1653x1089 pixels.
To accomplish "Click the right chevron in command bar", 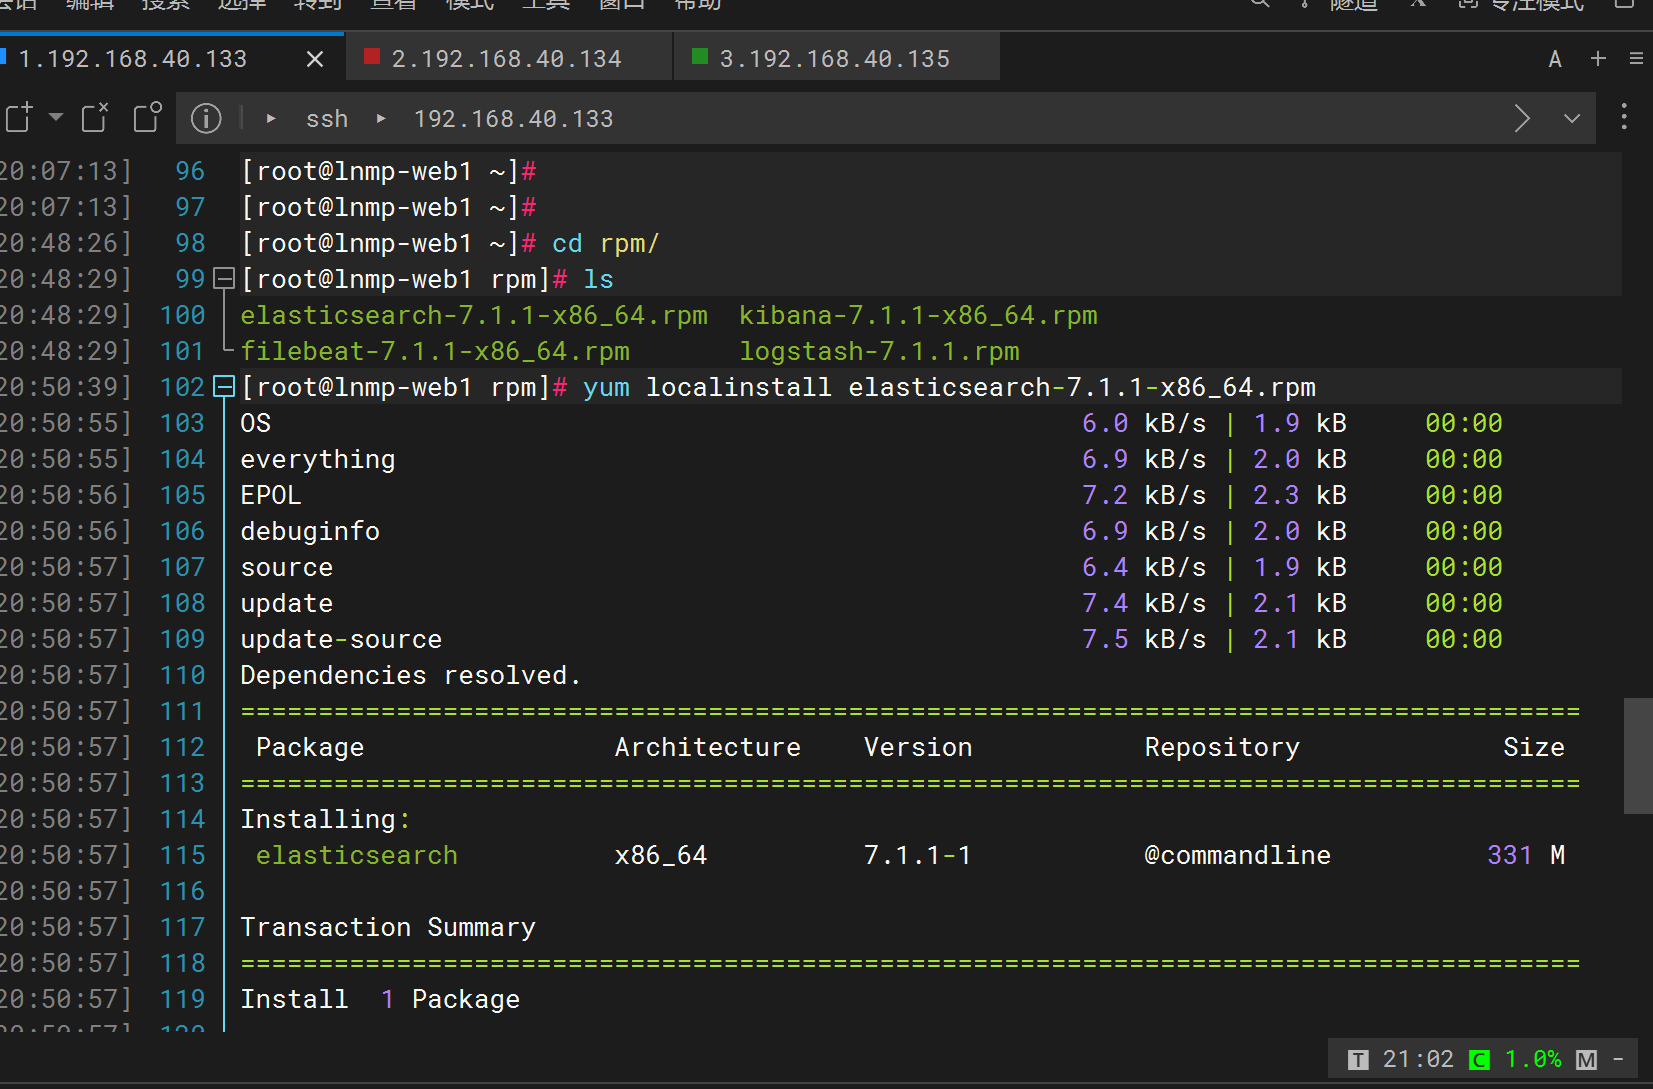I will [1522, 118].
